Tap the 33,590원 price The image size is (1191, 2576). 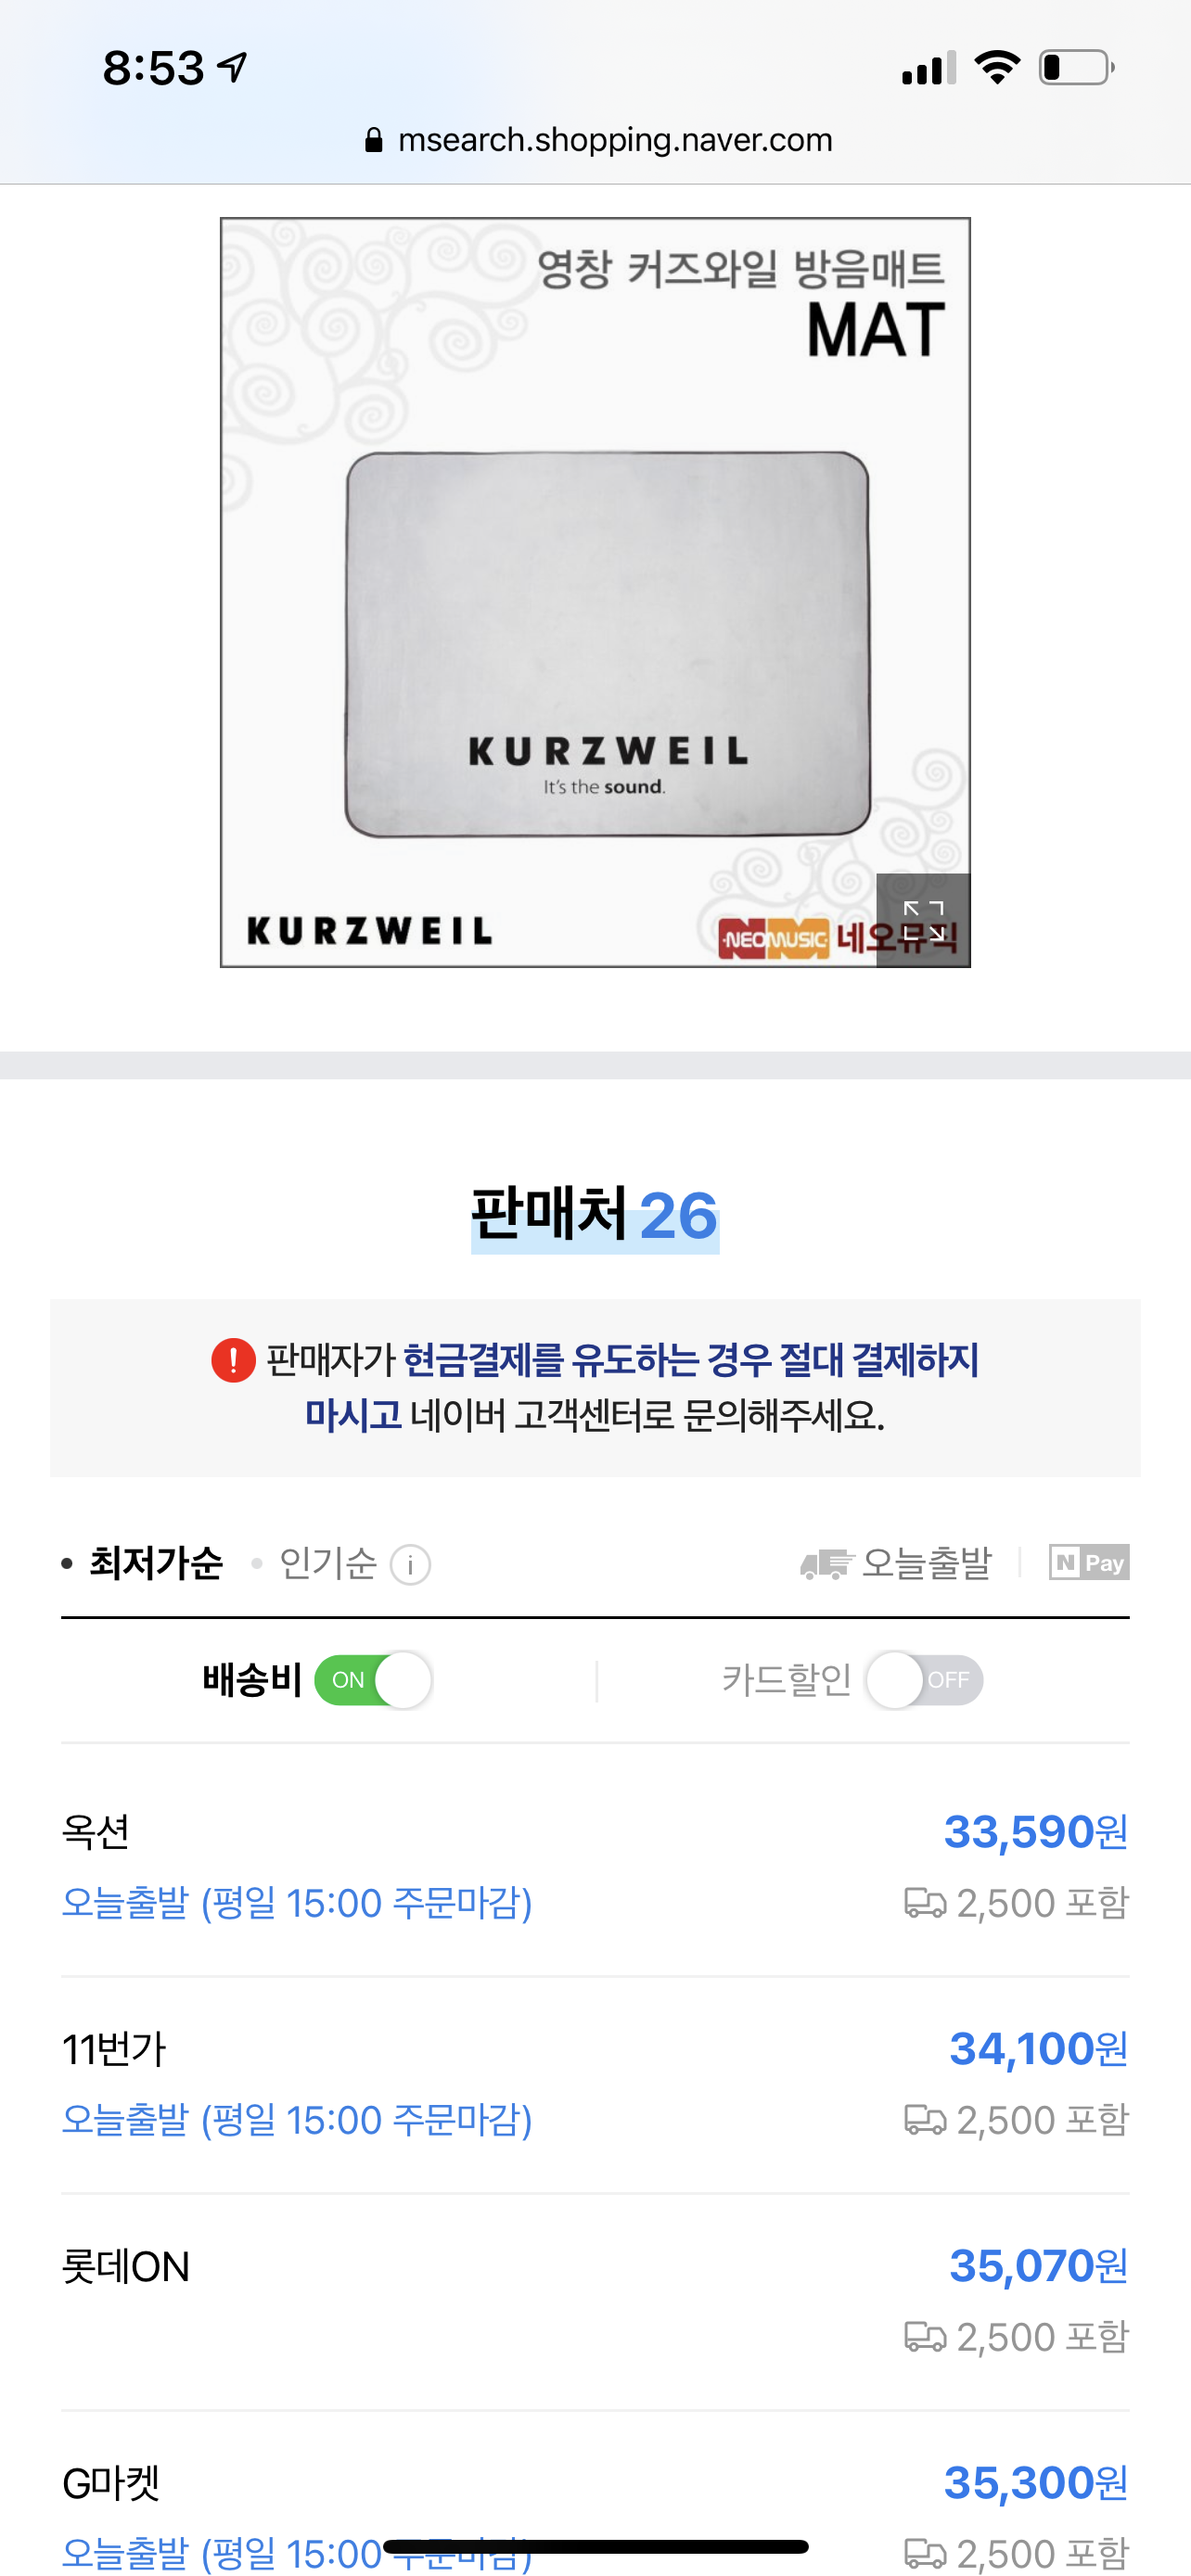pos(1036,1832)
